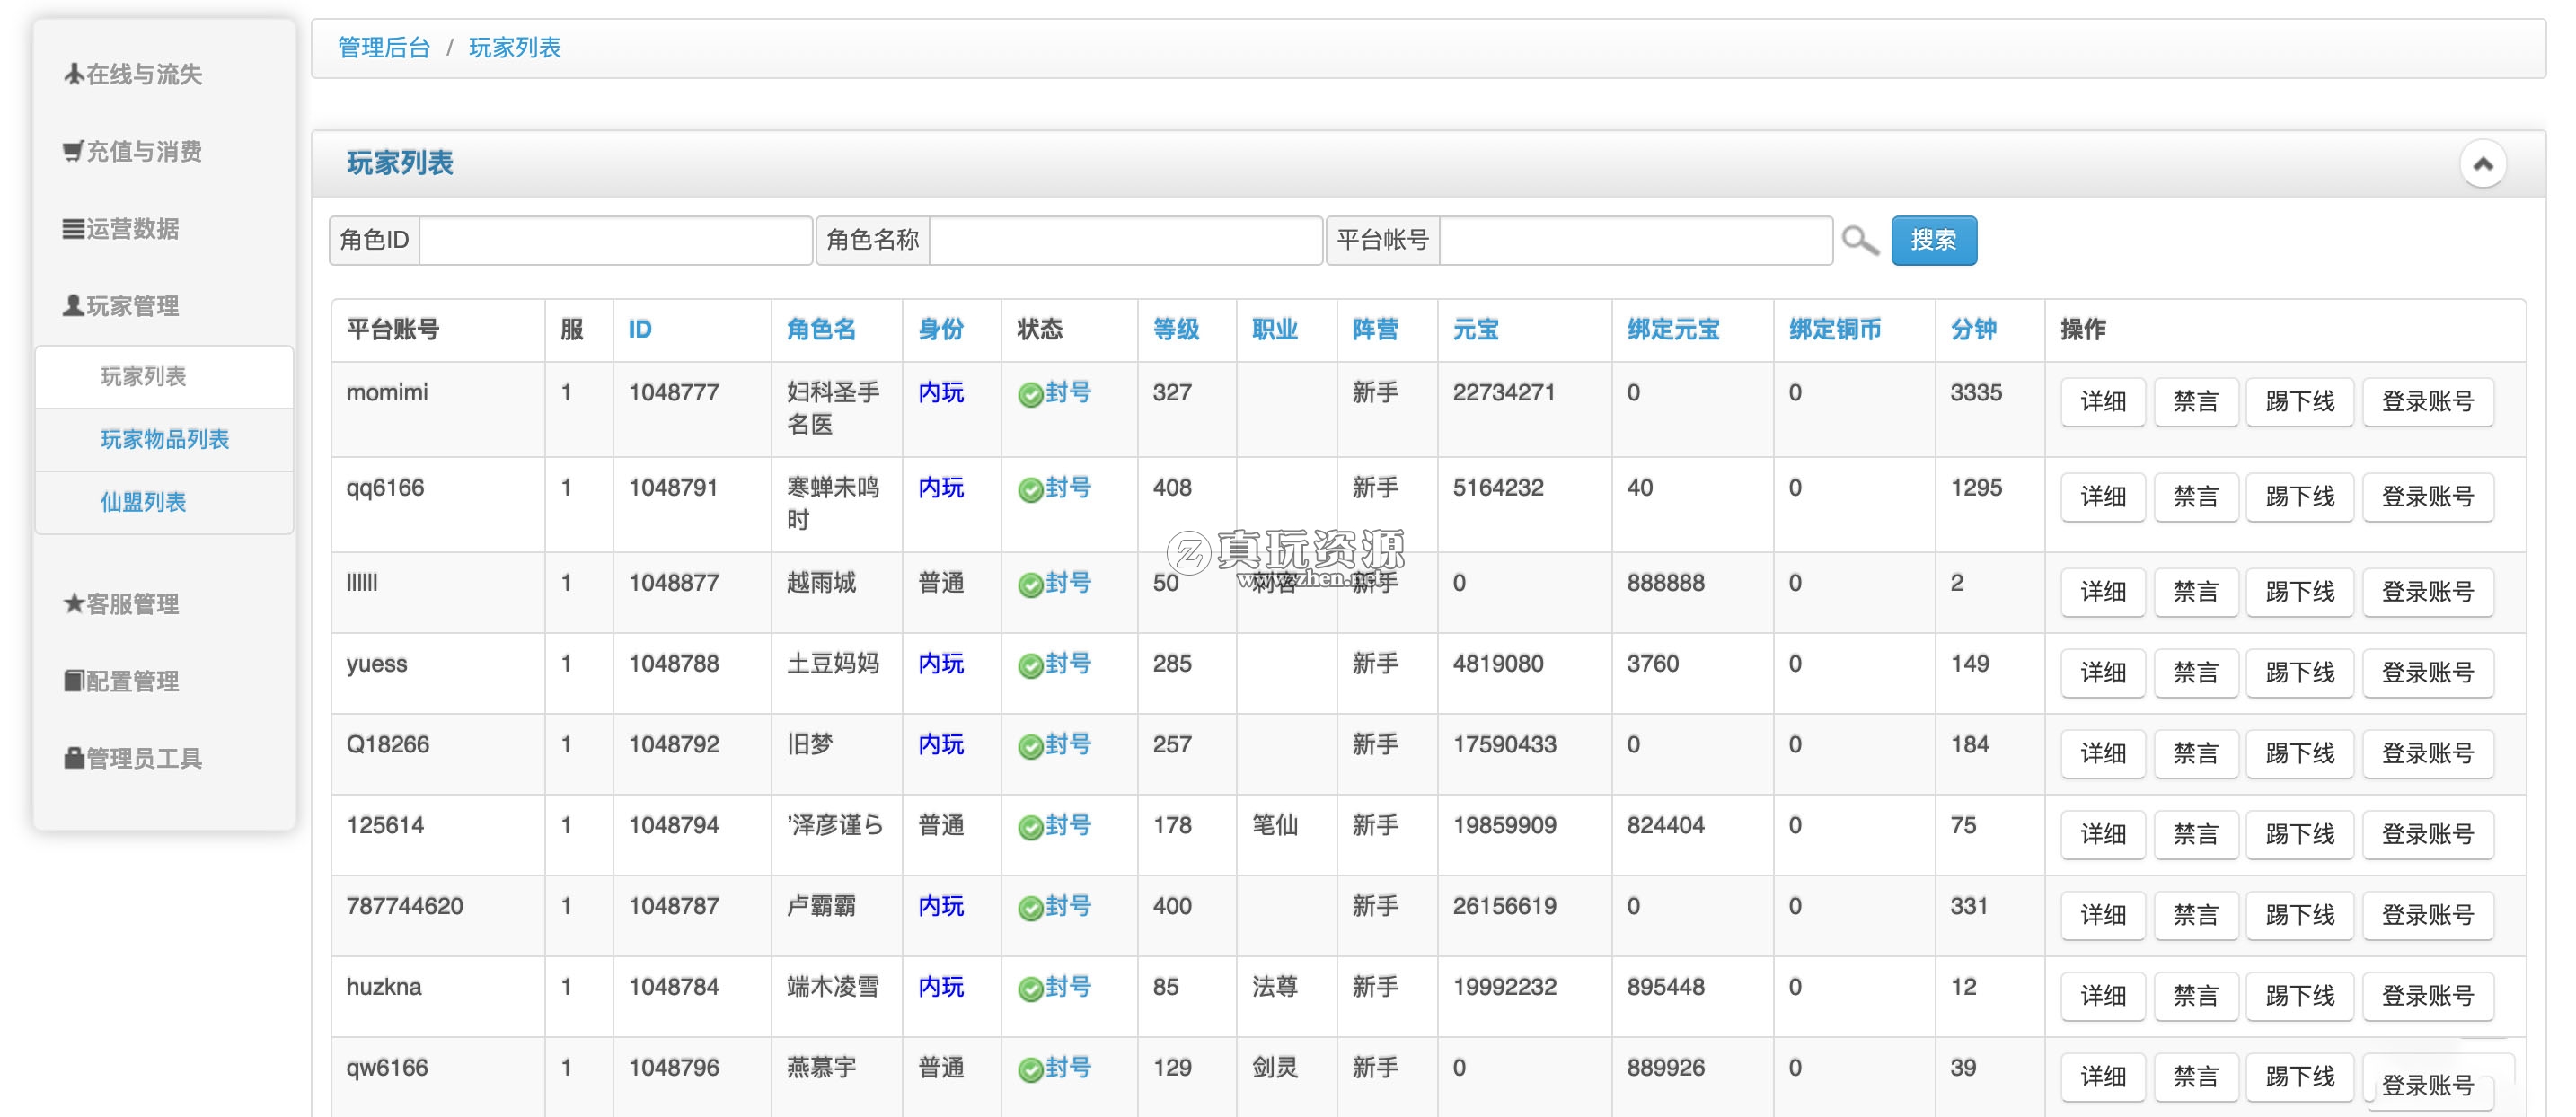Select 玩家物品列表 submenu item
The width and height of the screenshot is (2576, 1117).
click(x=164, y=439)
